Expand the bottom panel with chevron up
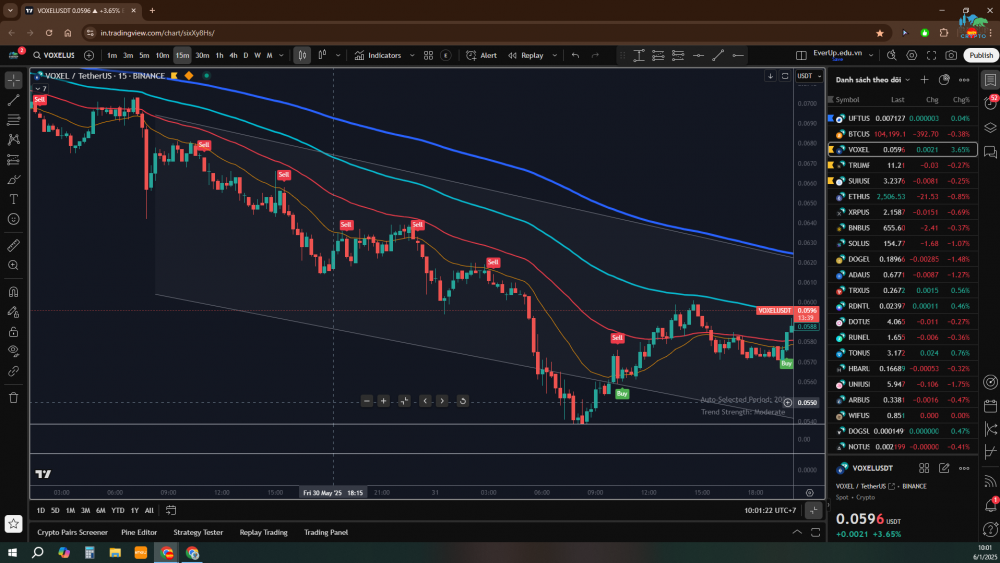 797,532
